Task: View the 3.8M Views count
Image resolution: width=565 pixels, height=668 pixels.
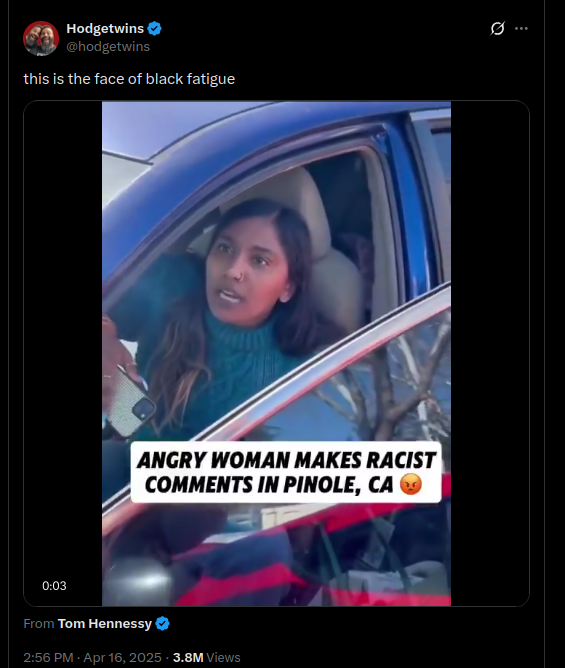Action: point(207,657)
